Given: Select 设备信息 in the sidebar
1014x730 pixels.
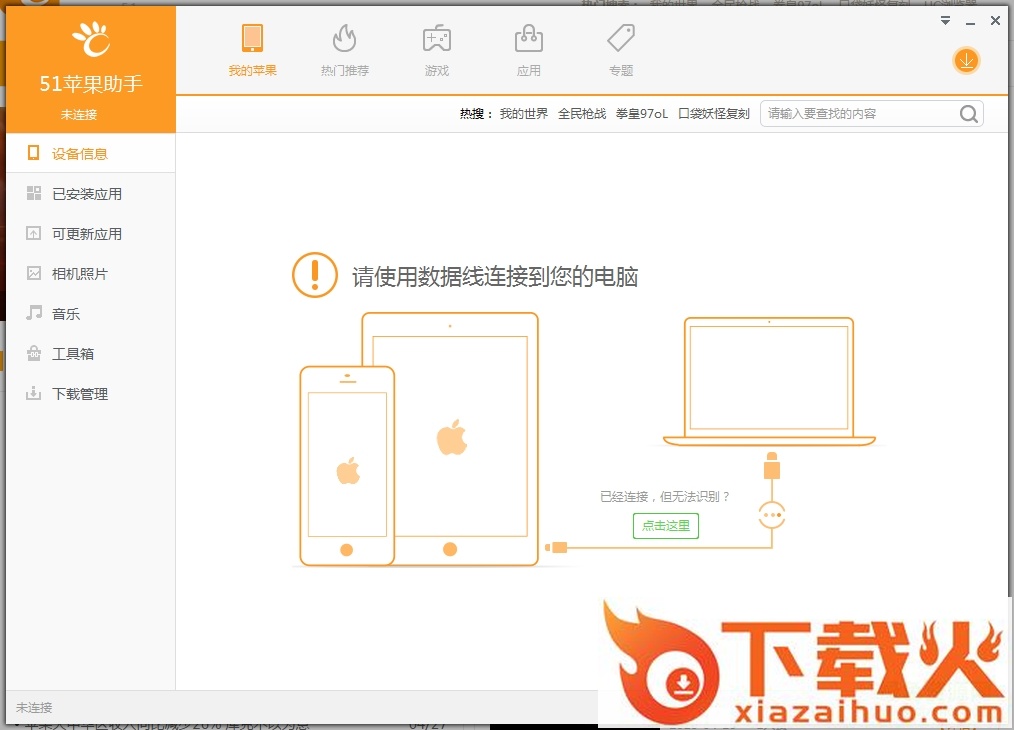Looking at the screenshot, I should (x=91, y=153).
